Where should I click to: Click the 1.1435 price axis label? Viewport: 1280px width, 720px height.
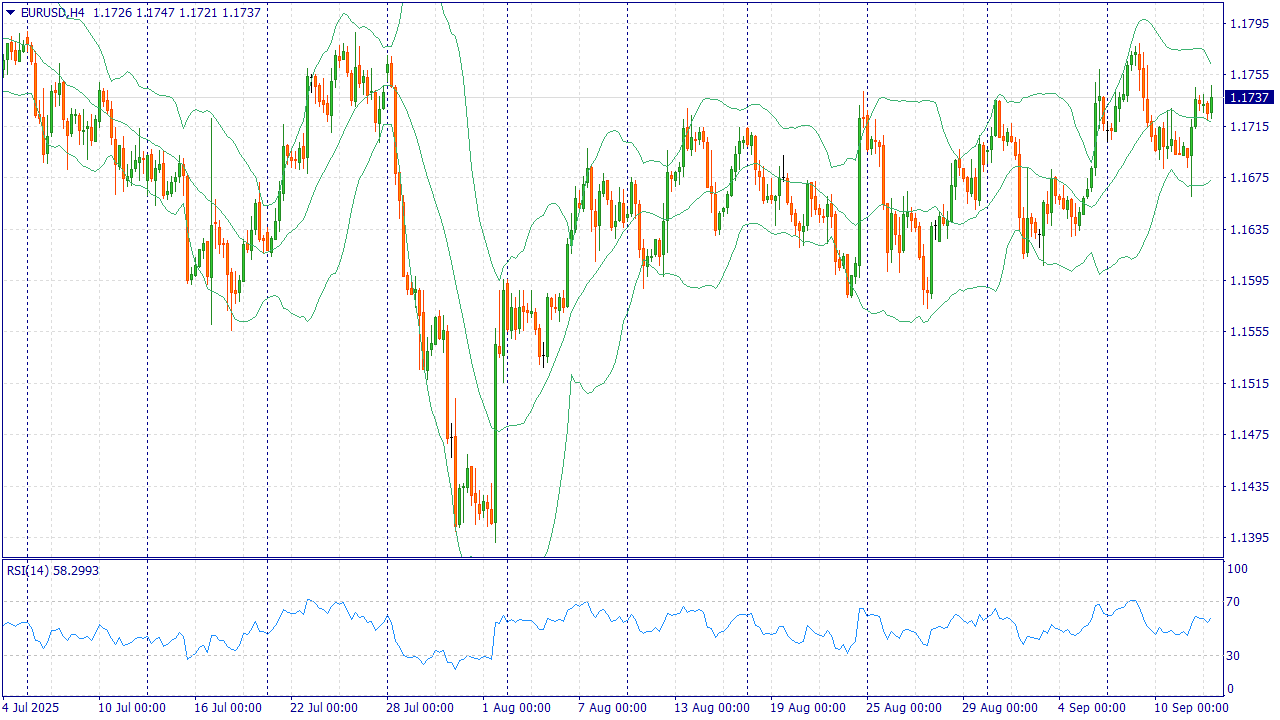pyautogui.click(x=1249, y=486)
